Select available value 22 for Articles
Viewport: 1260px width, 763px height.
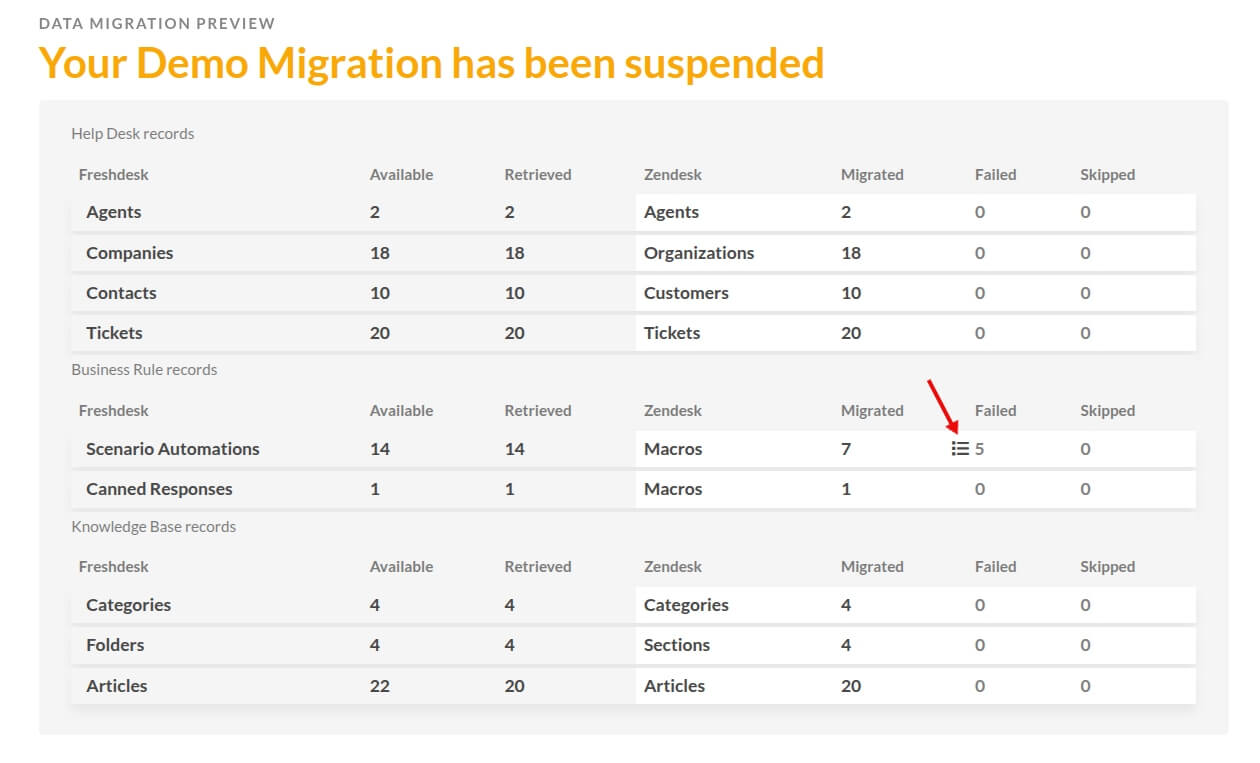pyautogui.click(x=380, y=686)
